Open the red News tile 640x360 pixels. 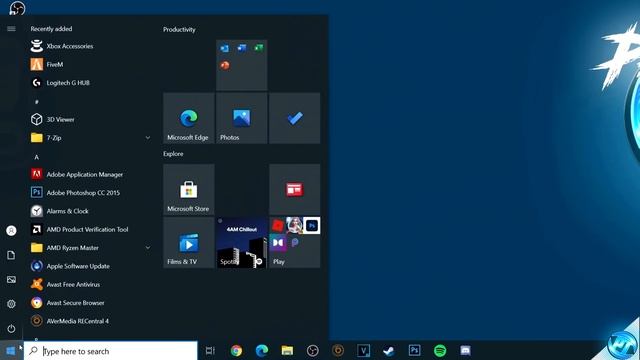click(x=295, y=189)
